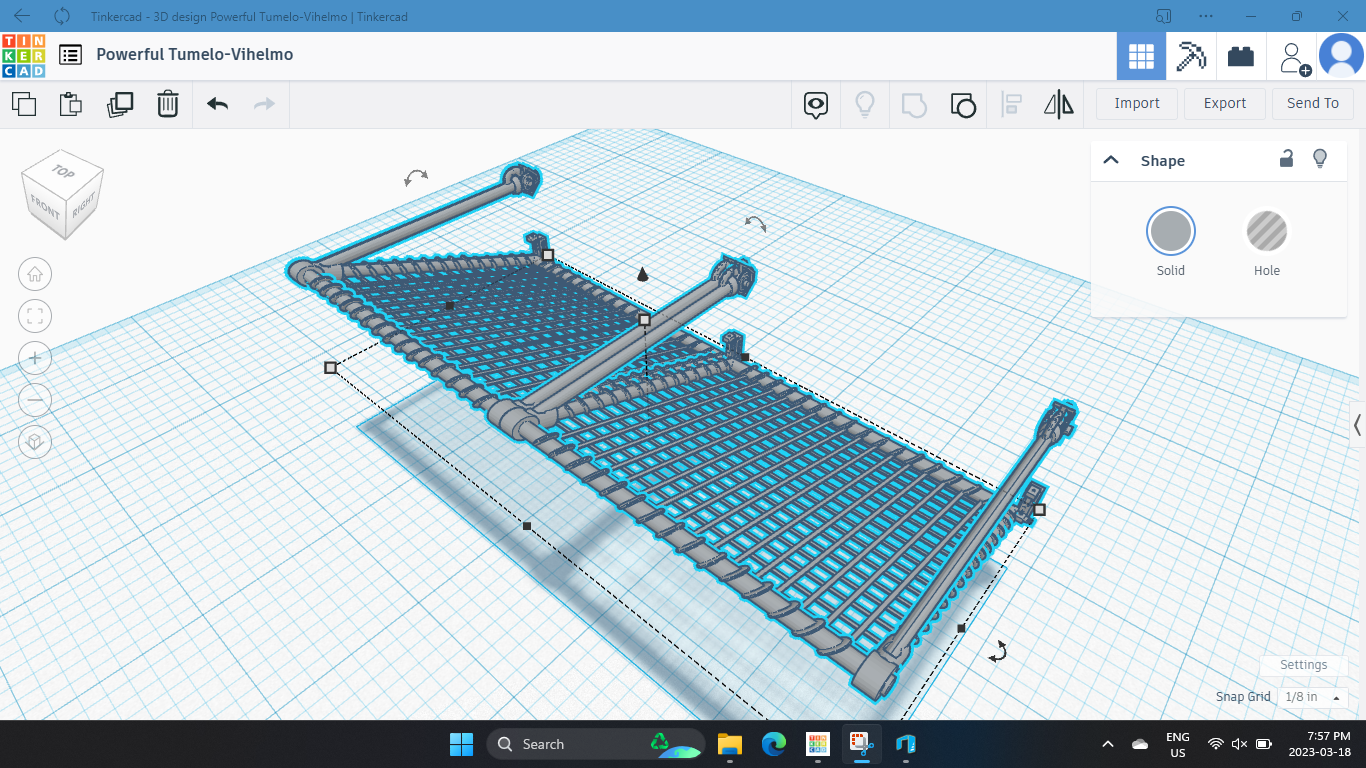Open the Snap Grid dropdown
Screen dimensions: 1366x768
pos(1312,697)
